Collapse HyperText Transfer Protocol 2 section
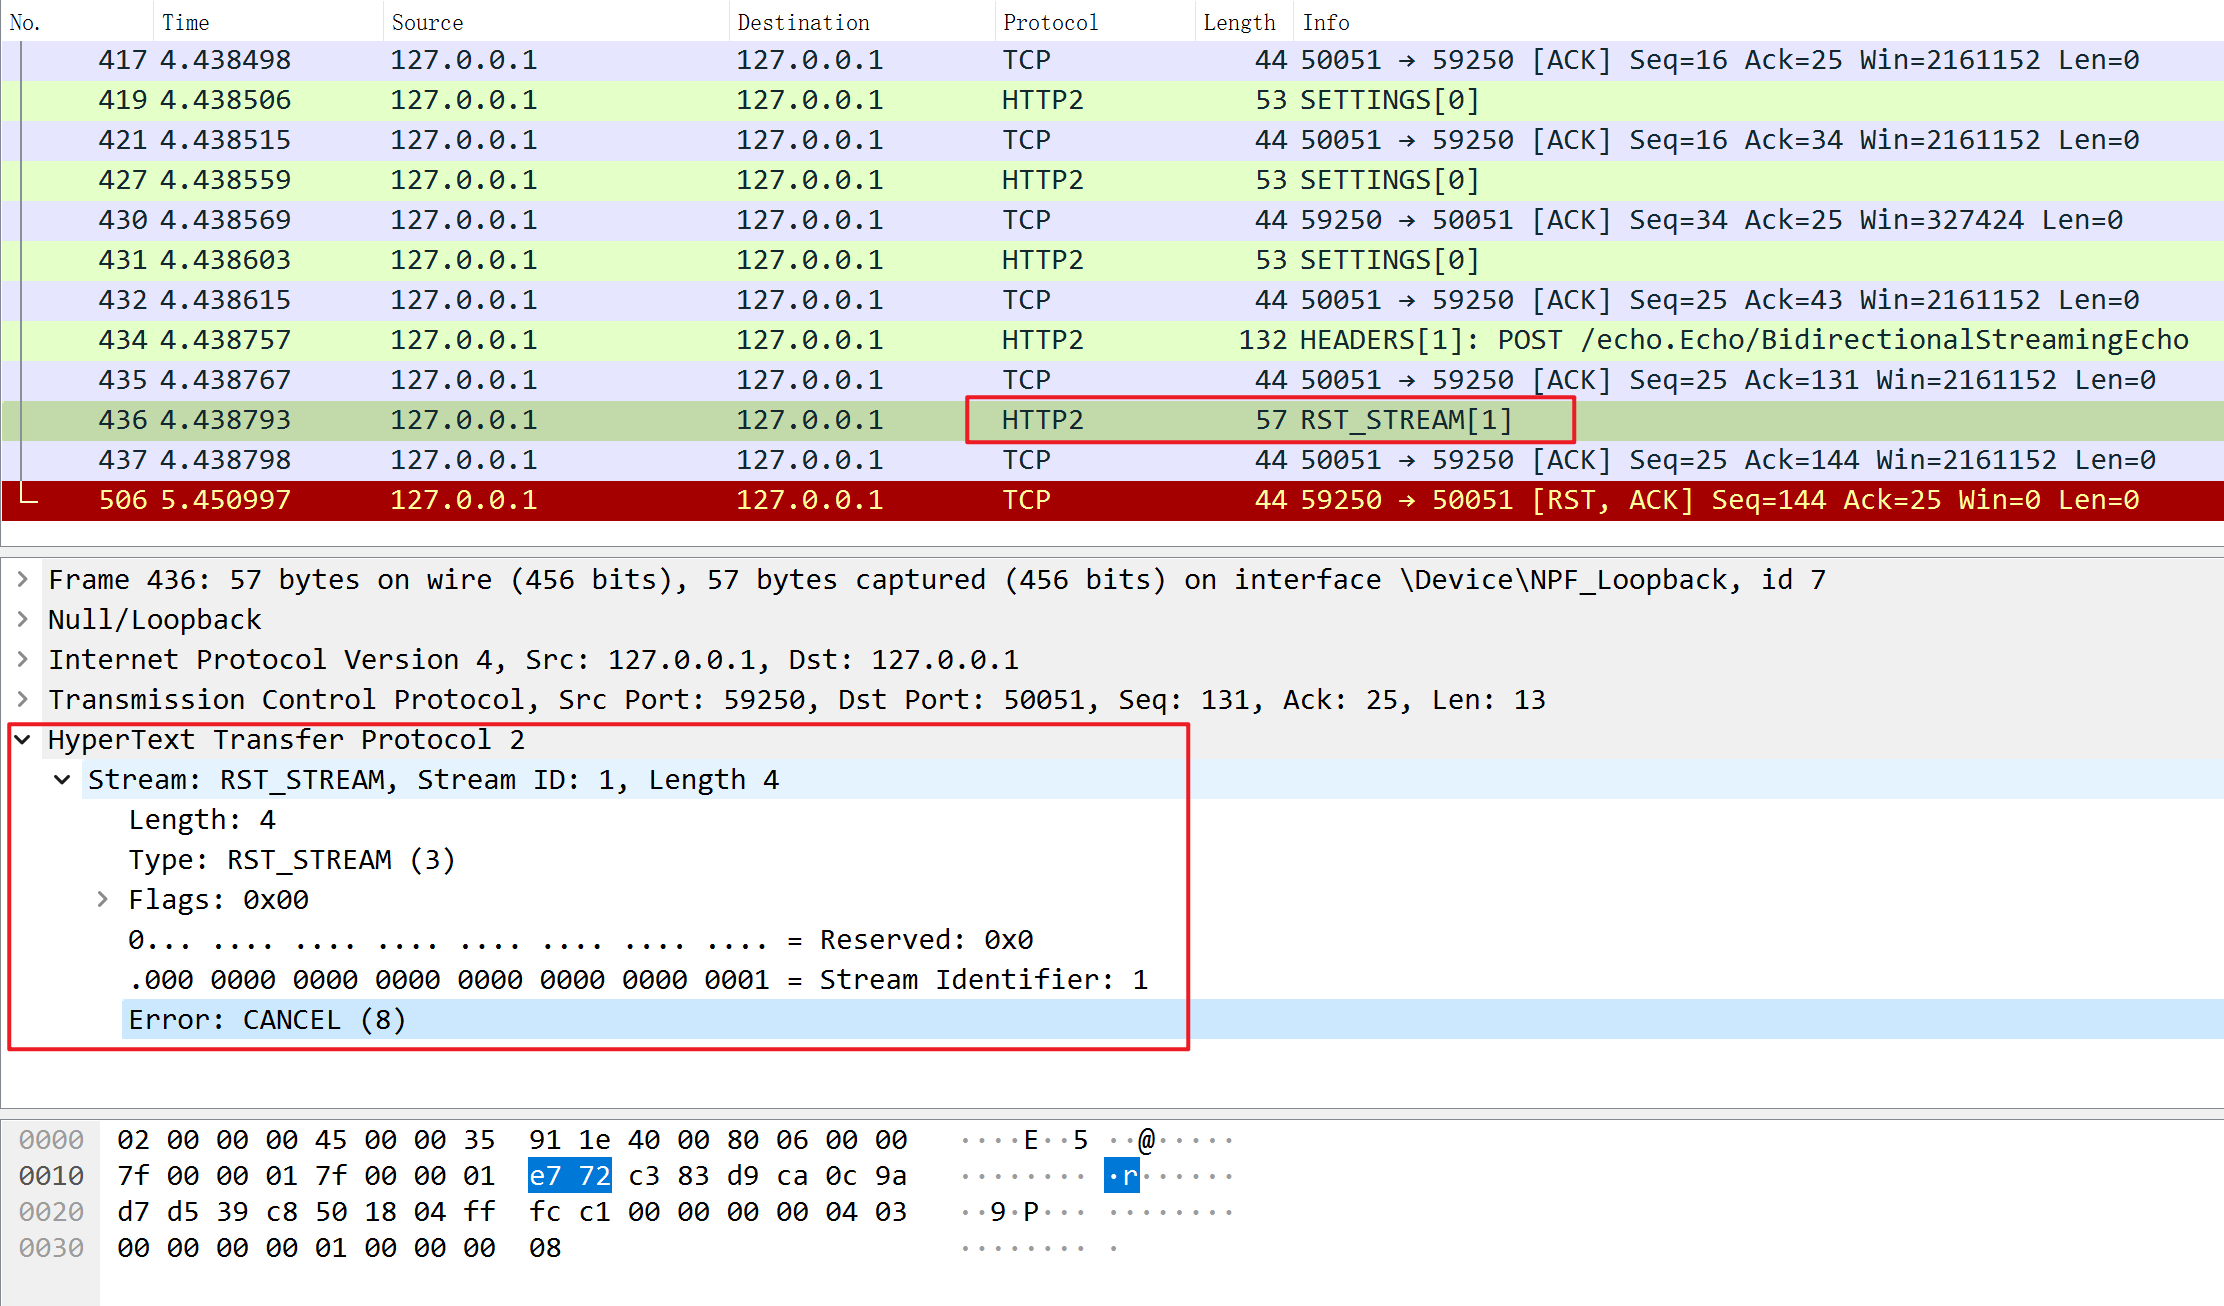Image resolution: width=2224 pixels, height=1306 pixels. click(22, 739)
